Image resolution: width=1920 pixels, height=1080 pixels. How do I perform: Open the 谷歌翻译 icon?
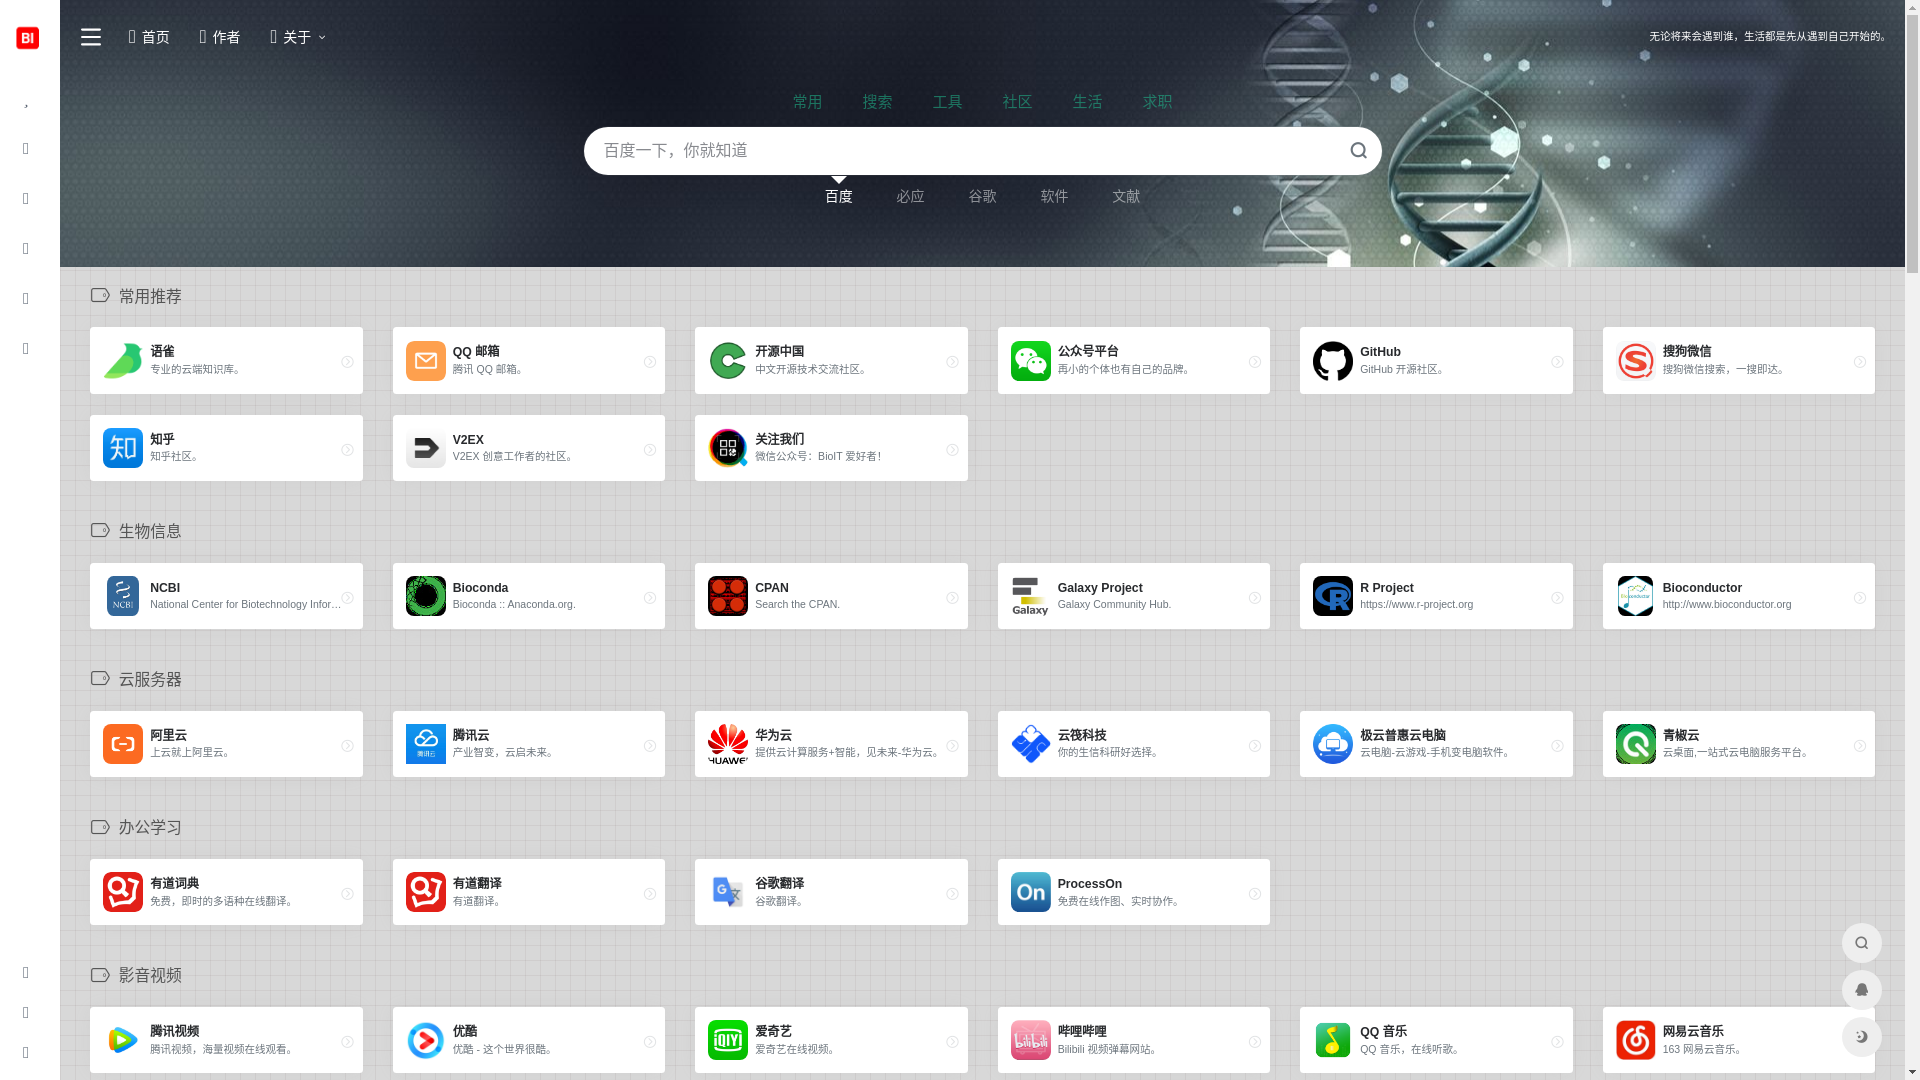click(x=728, y=892)
